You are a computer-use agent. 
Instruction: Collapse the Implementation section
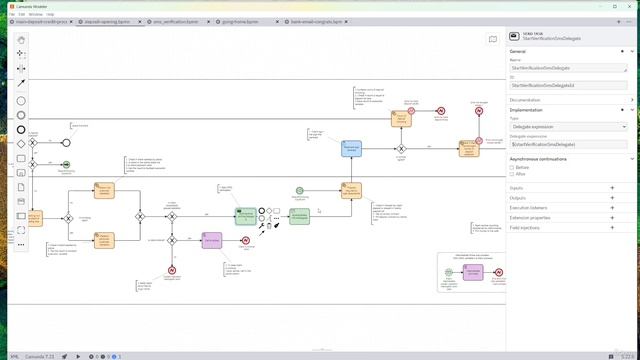[x=632, y=110]
